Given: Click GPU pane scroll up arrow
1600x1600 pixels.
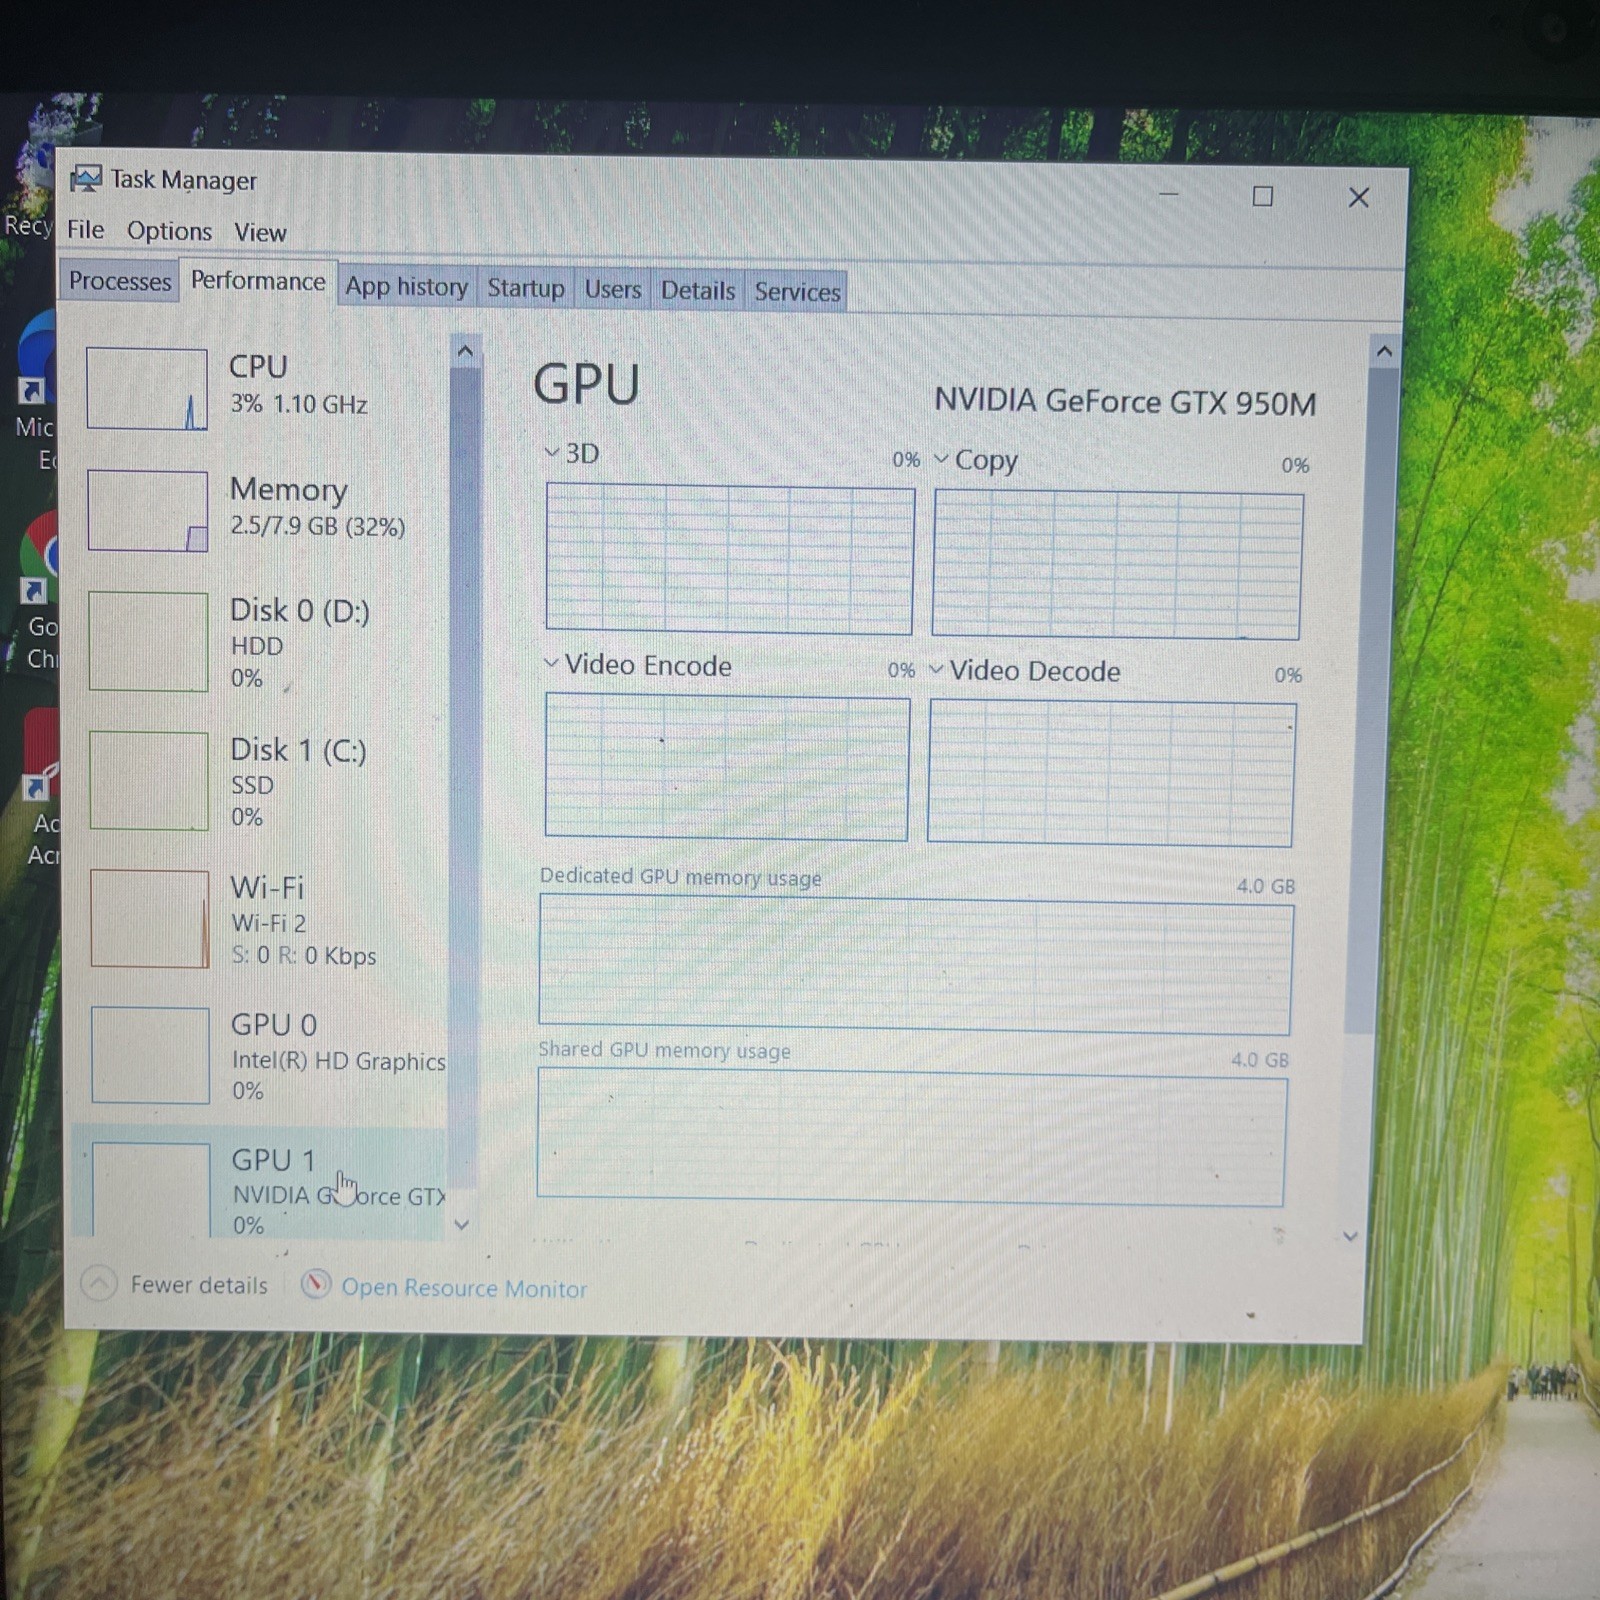Looking at the screenshot, I should click(x=1384, y=351).
